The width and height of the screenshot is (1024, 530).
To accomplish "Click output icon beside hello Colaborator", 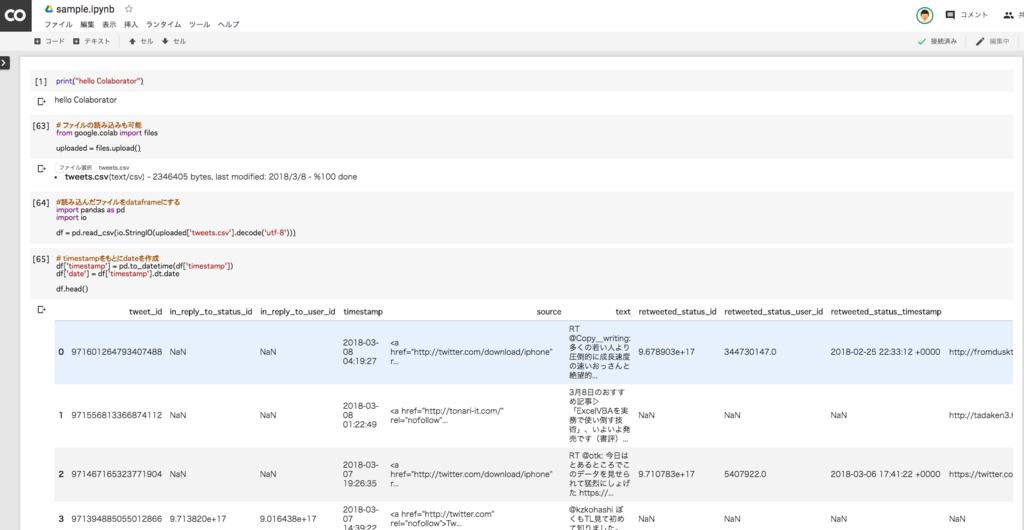I will click(x=42, y=101).
